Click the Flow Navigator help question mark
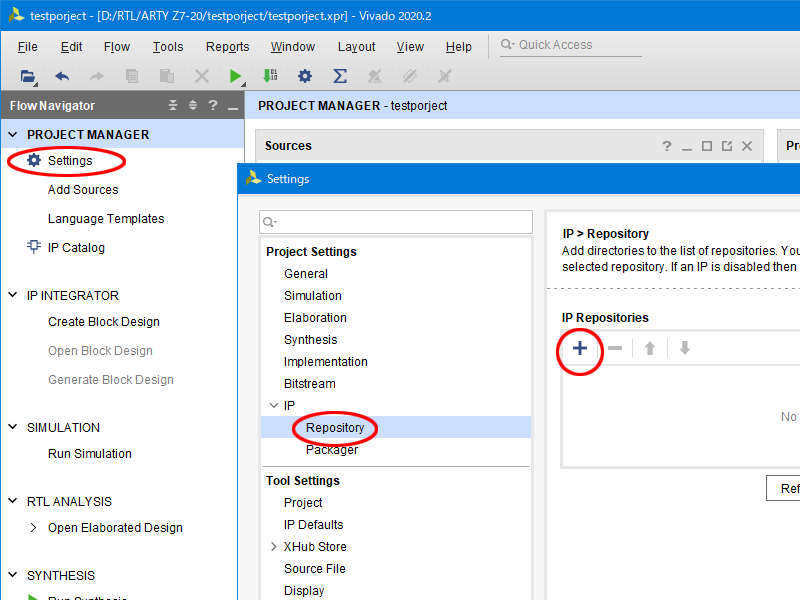This screenshot has height=600, width=800. pyautogui.click(x=212, y=105)
